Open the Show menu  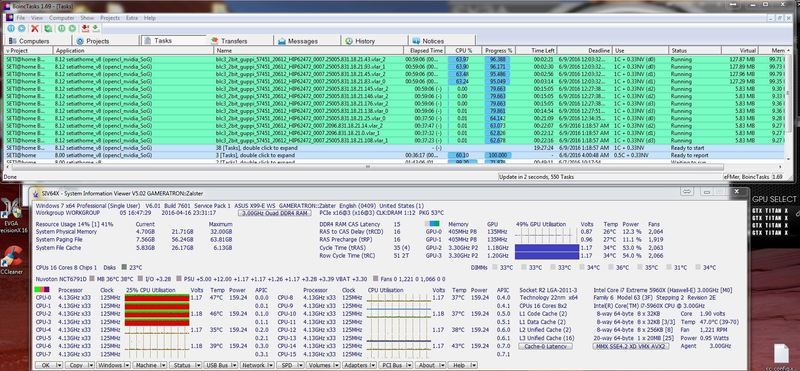pos(87,18)
